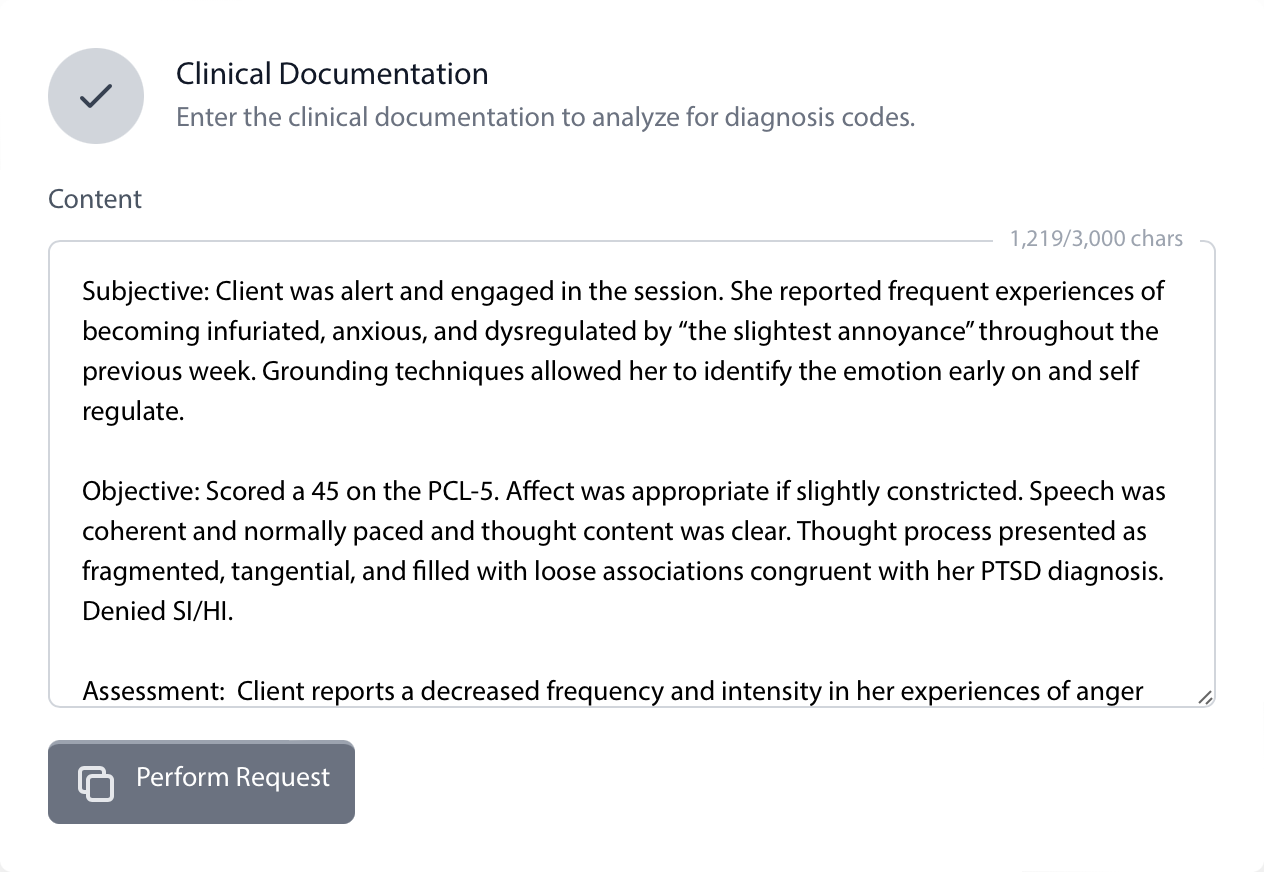Click the word 'Objective:' in the note
Screen dimensions: 1264x872
click(141, 491)
